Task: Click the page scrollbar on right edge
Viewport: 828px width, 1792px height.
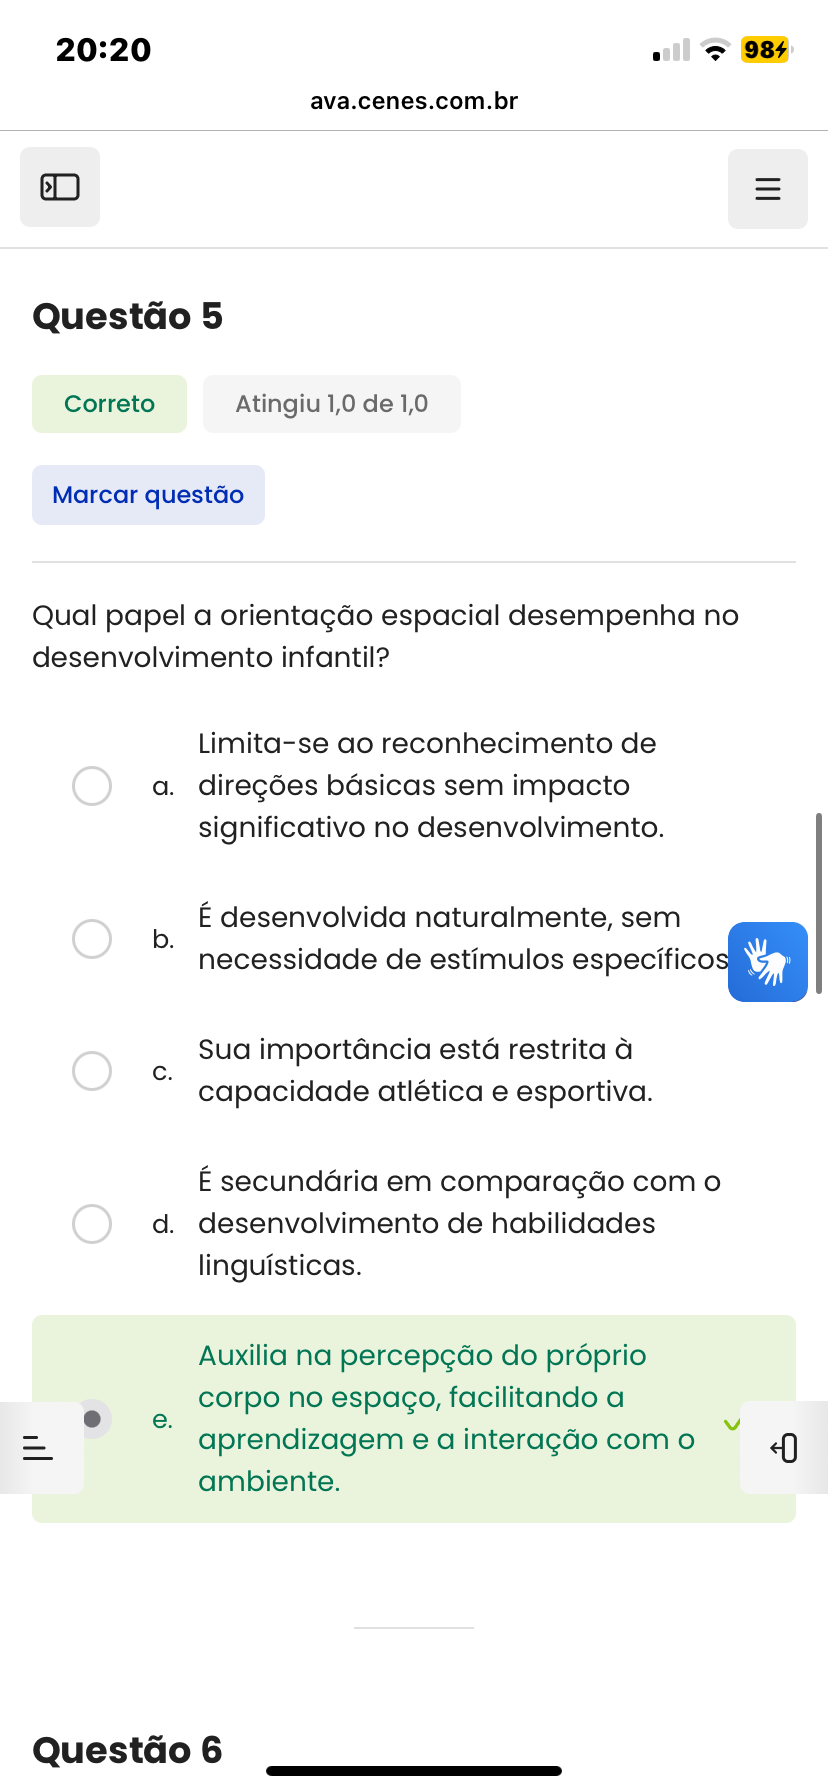Action: [x=819, y=903]
